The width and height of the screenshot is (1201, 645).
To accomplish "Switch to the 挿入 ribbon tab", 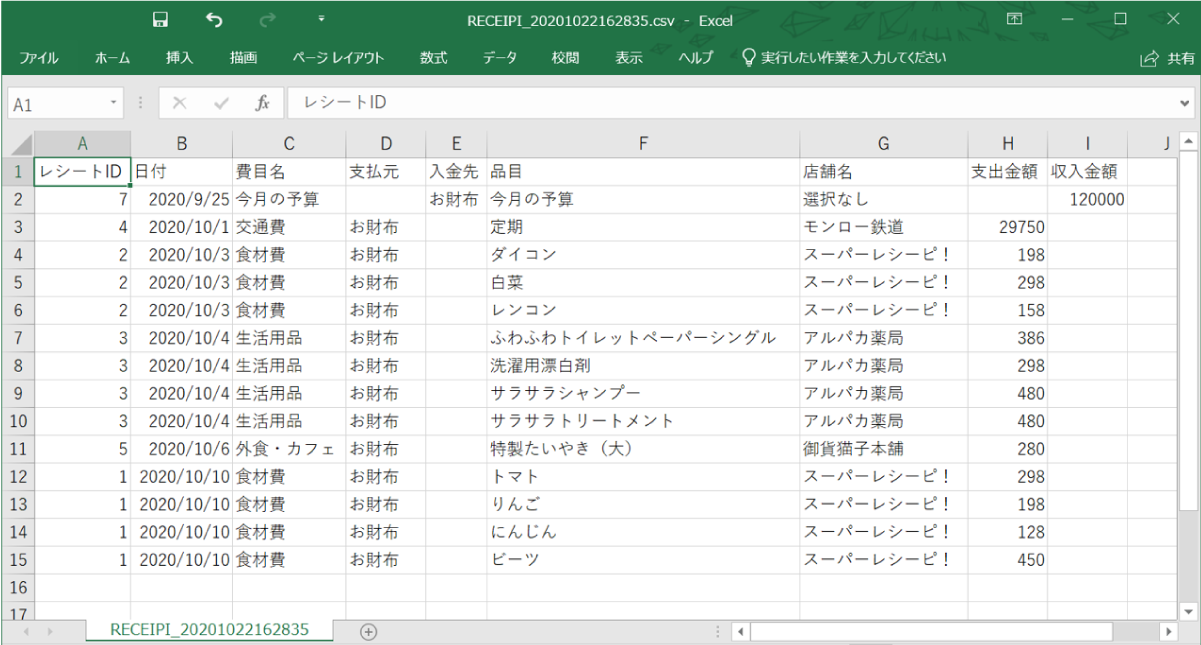I will (x=180, y=58).
